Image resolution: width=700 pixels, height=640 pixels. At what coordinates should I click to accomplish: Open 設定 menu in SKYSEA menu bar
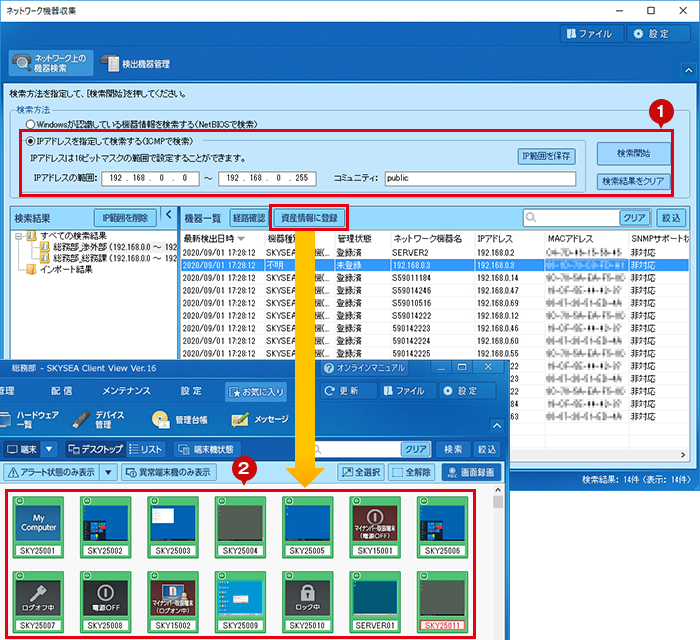click(x=192, y=391)
